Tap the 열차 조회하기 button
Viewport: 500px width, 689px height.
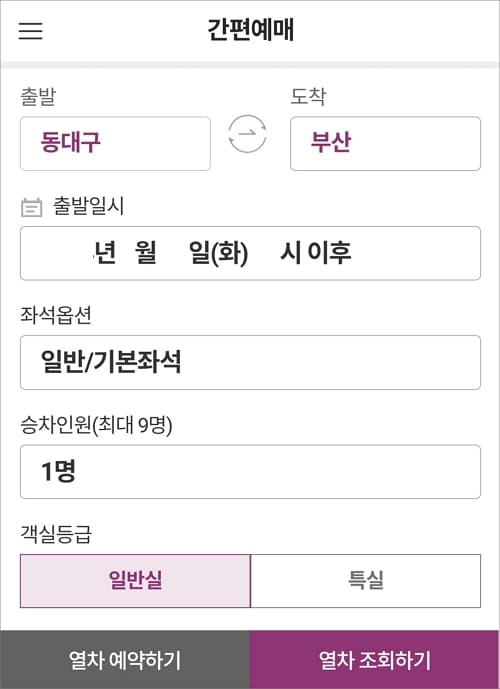(x=375, y=660)
